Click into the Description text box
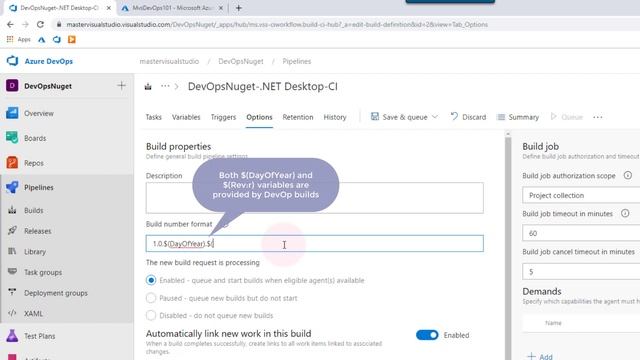The height and width of the screenshot is (360, 640). pos(315,198)
